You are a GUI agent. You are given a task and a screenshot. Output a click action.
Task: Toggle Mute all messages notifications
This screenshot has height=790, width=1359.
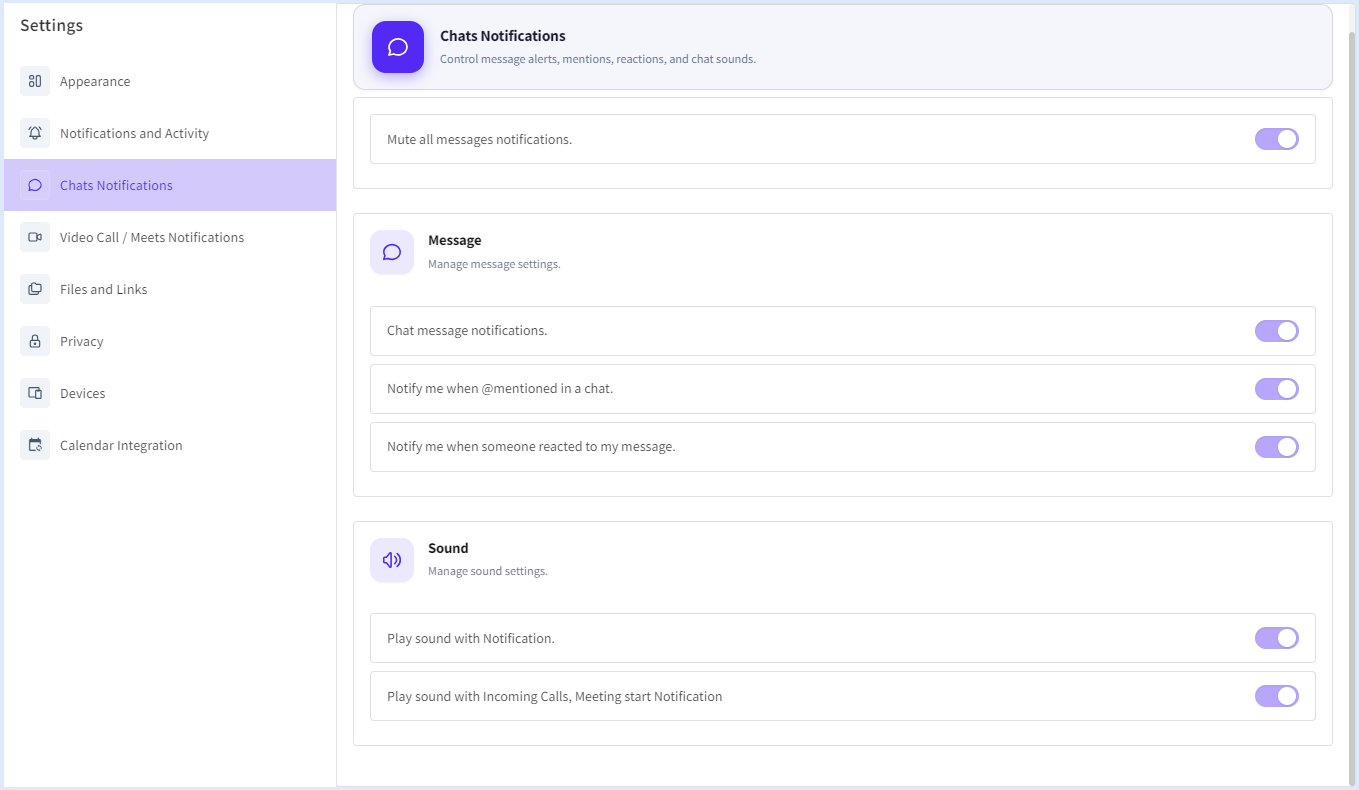[x=1277, y=139]
